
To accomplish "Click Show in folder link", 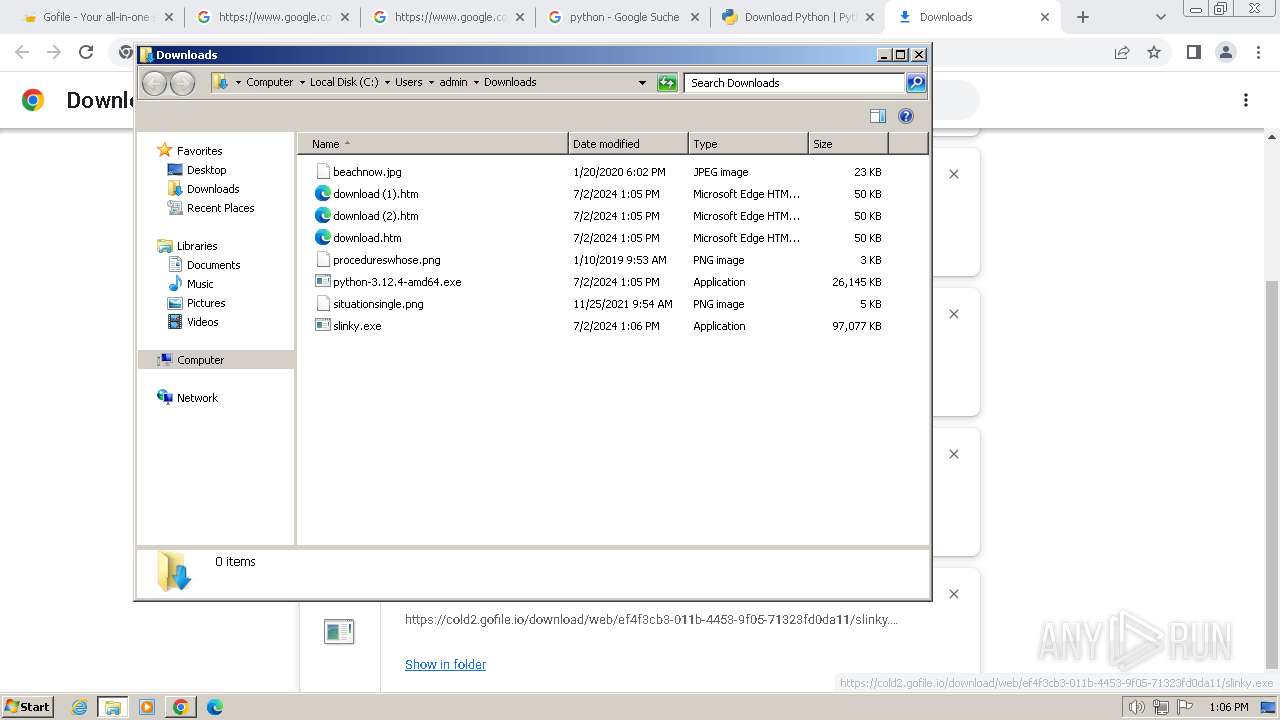I will 445,664.
